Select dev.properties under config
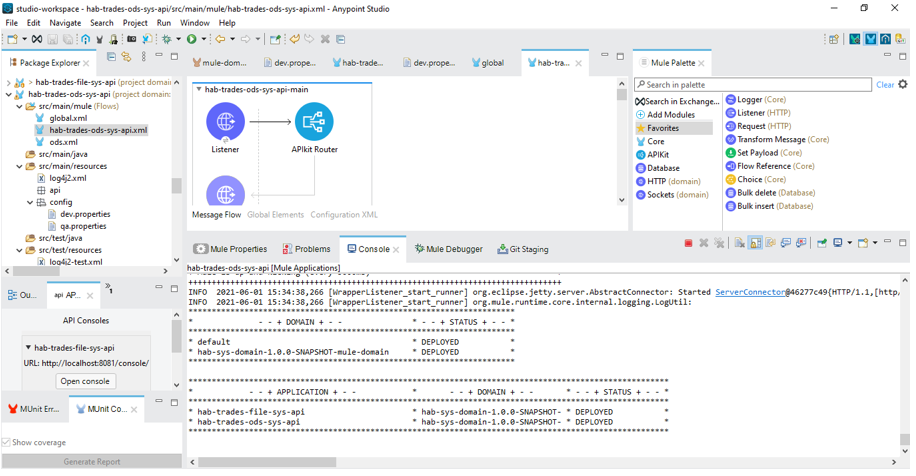This screenshot has width=916, height=476. [x=79, y=214]
